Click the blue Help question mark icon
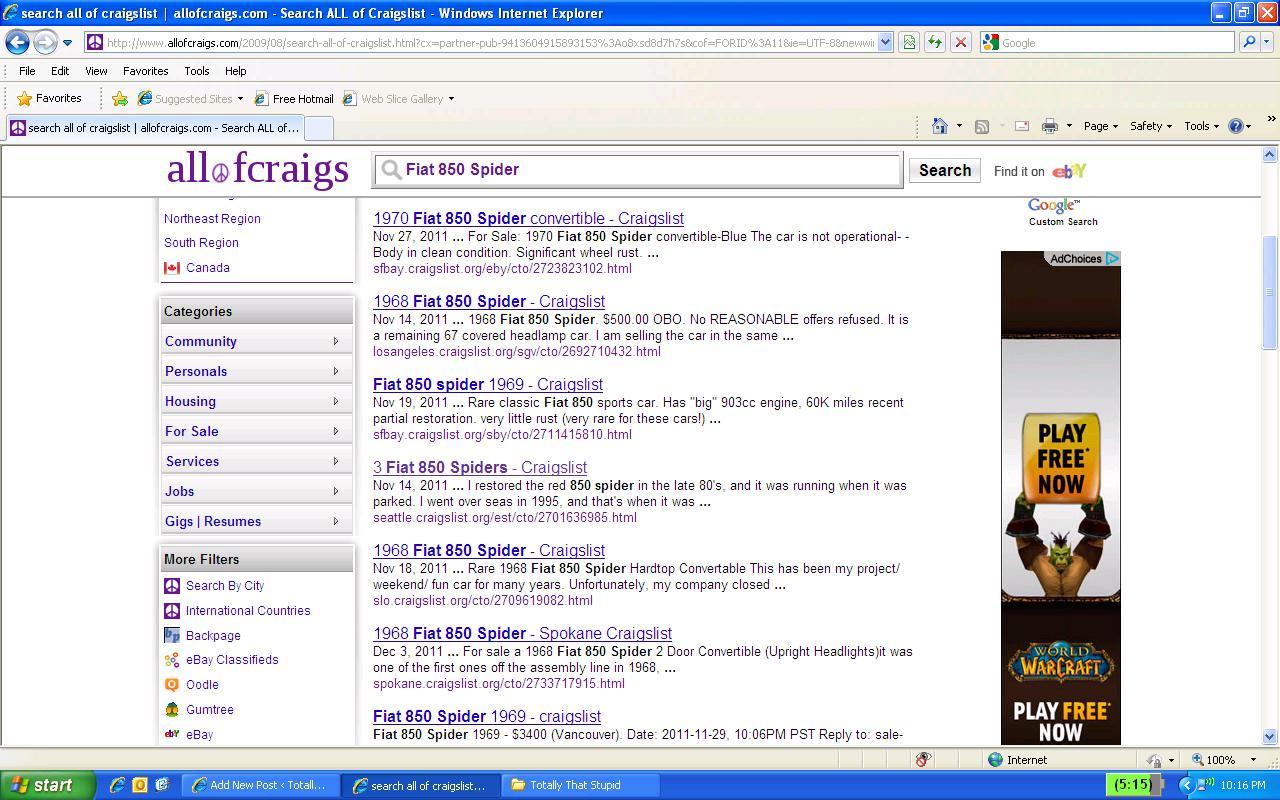Screen dimensions: 1280x800 (1236, 126)
